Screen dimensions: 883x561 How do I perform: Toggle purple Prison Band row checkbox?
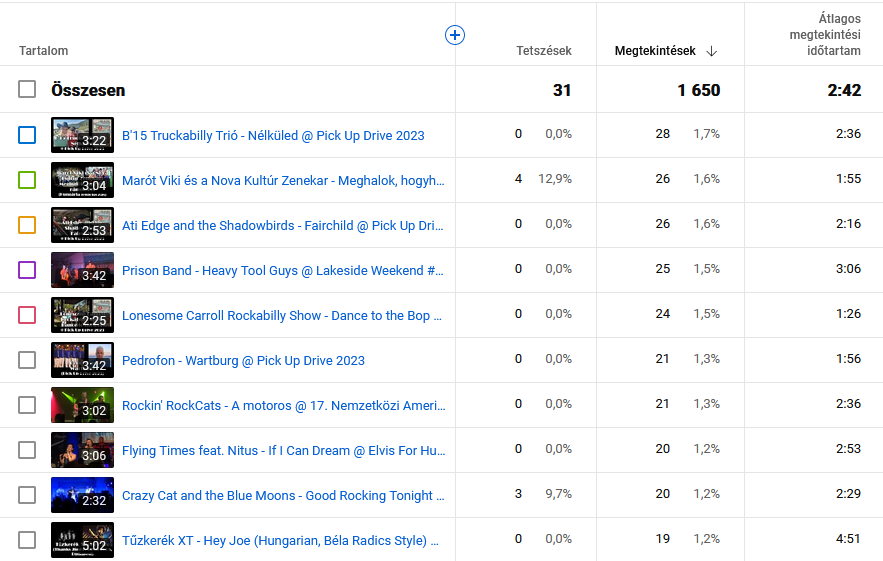coord(27,270)
